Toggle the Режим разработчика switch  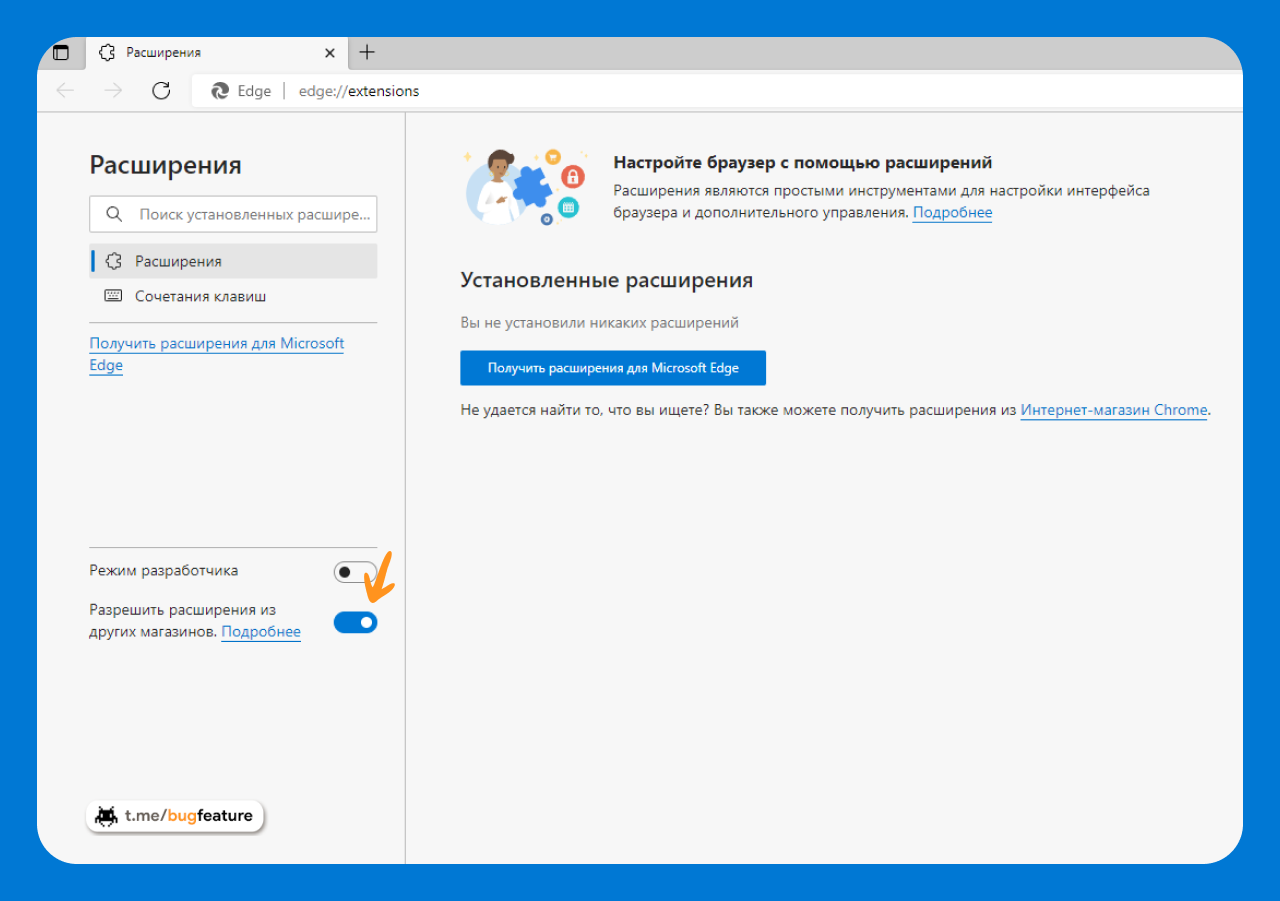[355, 572]
